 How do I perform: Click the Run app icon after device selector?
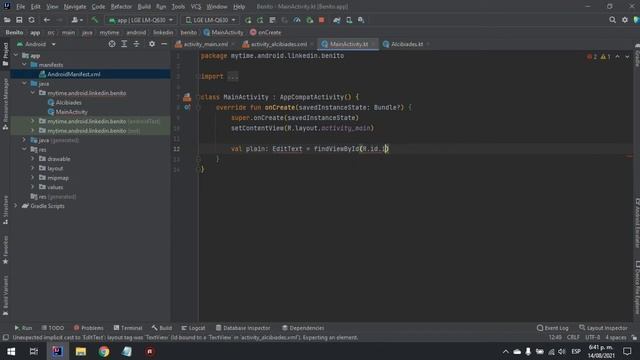click(x=248, y=20)
